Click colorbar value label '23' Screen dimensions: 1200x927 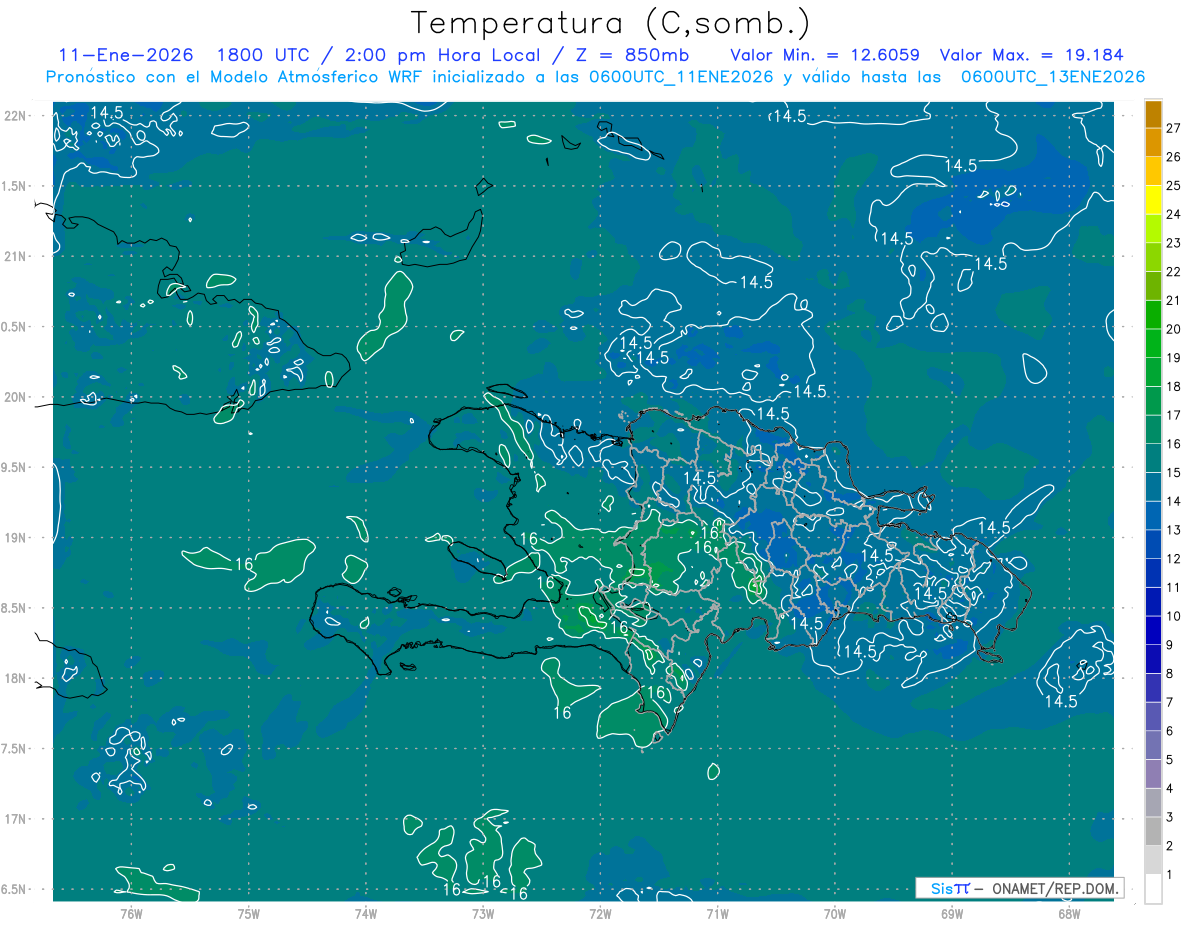pyautogui.click(x=1173, y=243)
